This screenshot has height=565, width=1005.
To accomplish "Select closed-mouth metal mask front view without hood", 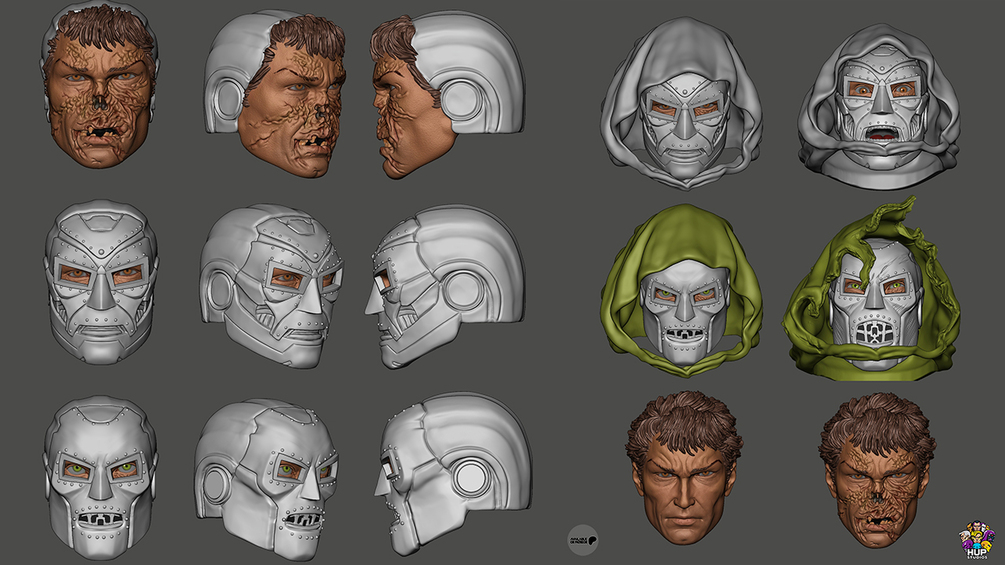I will 101,282.
